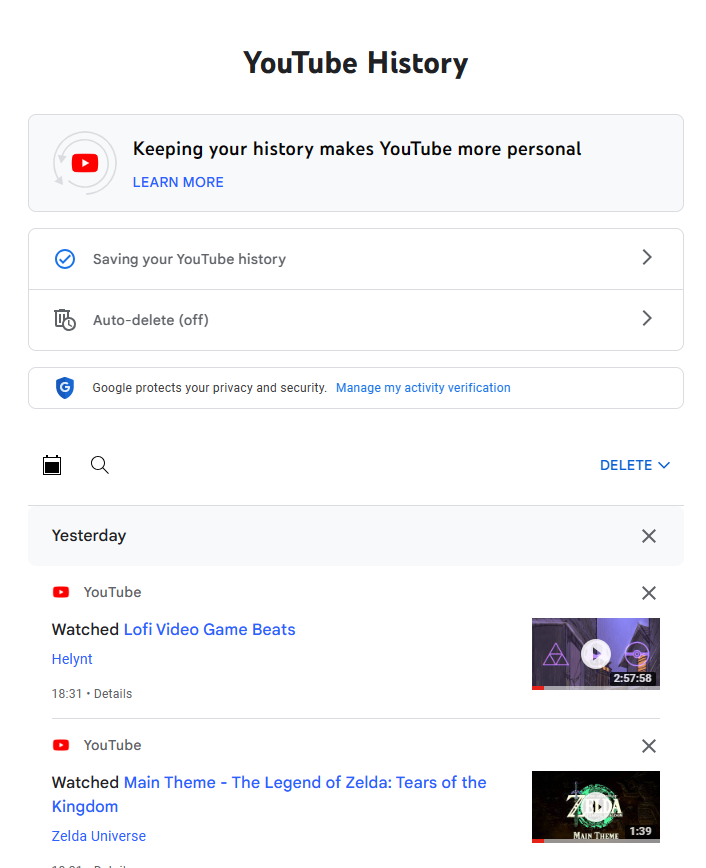Click YouTube logo icon above Lofi entry

[x=61, y=592]
